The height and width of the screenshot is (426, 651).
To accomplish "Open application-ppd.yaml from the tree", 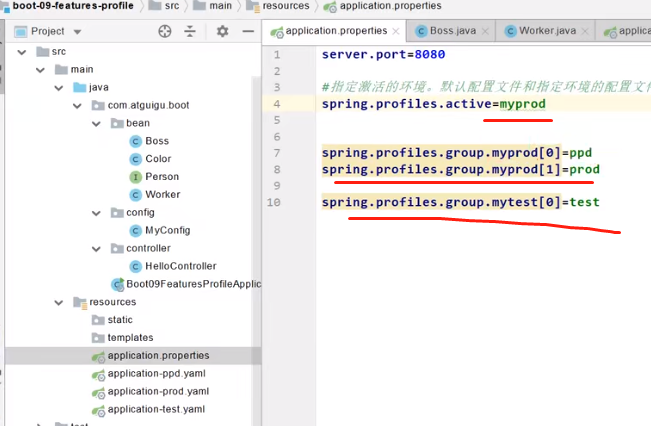I will pos(157,374).
